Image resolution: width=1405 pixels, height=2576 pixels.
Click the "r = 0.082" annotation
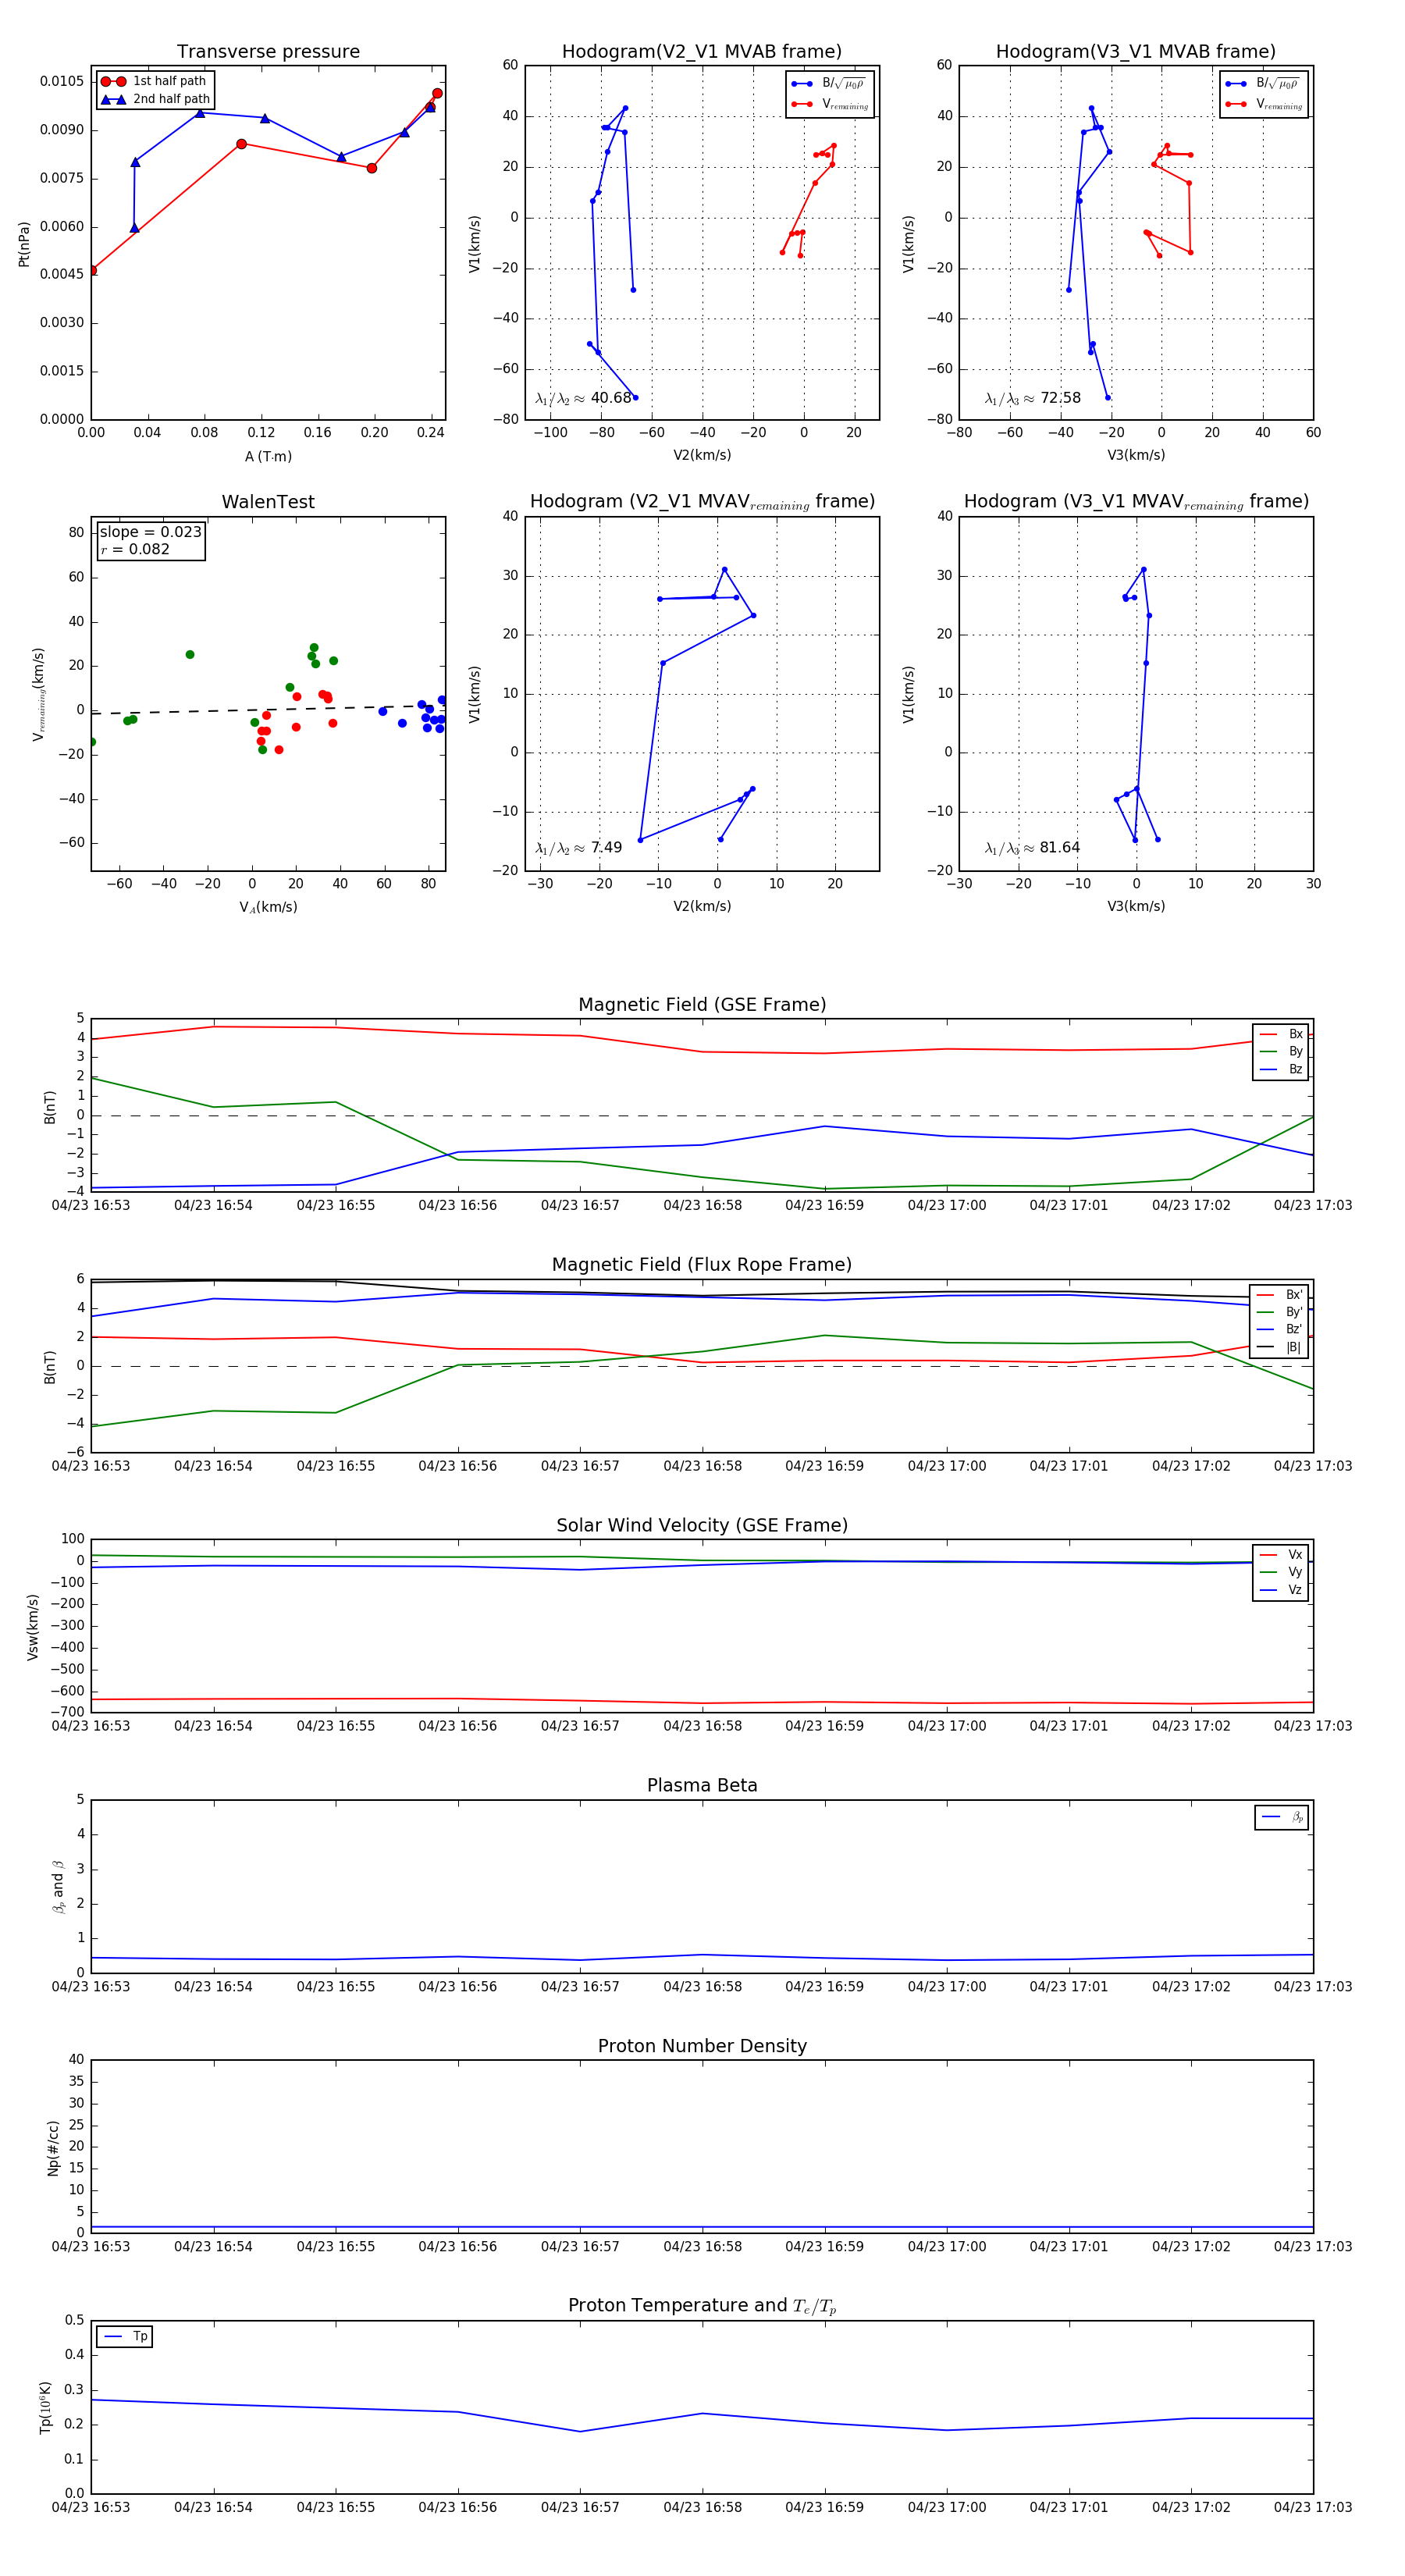(x=135, y=549)
